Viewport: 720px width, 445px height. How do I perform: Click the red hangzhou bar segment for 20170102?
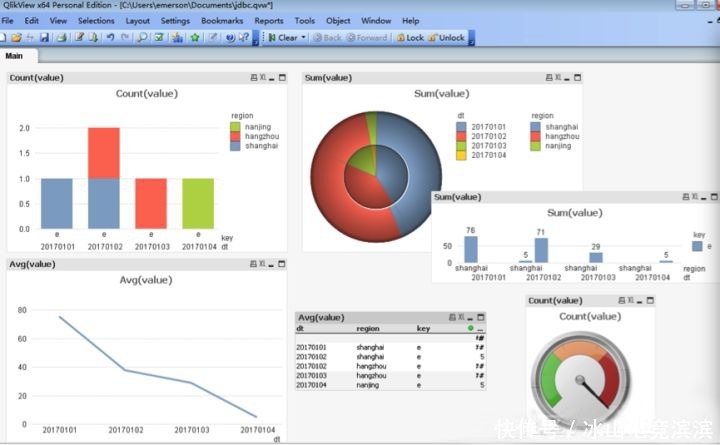pyautogui.click(x=103, y=152)
